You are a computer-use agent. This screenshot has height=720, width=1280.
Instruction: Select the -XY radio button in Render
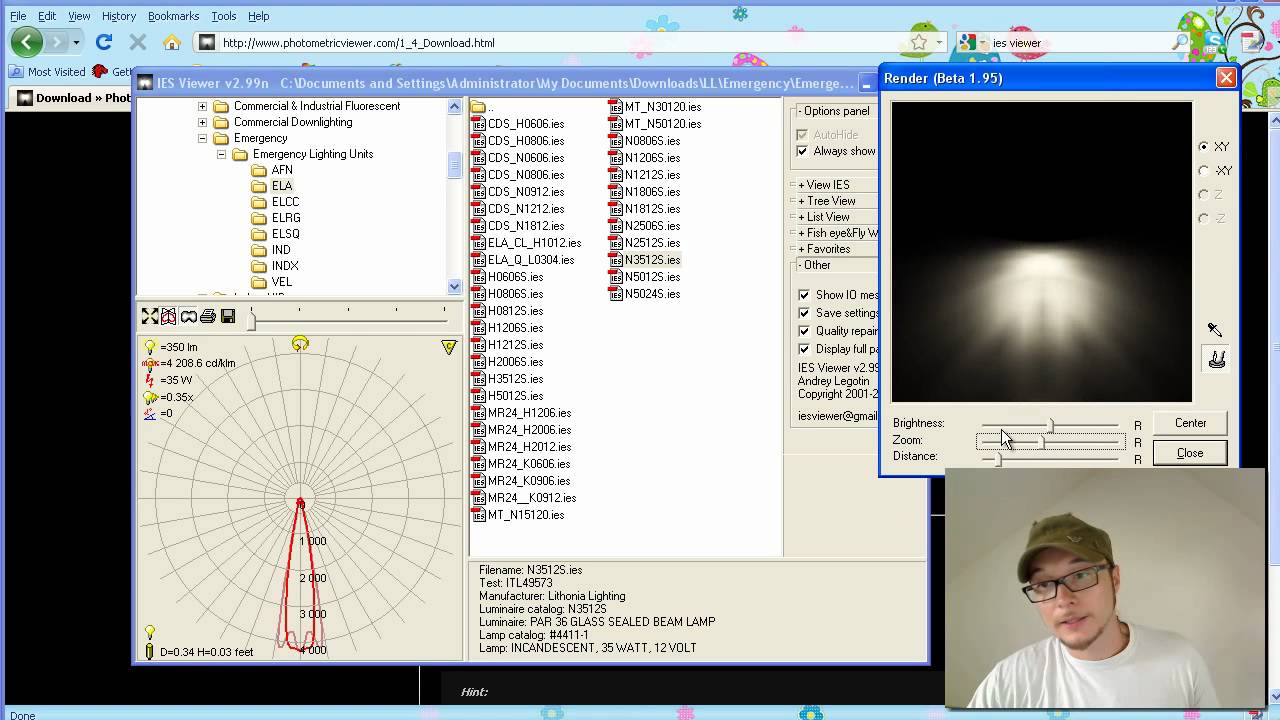click(1204, 171)
